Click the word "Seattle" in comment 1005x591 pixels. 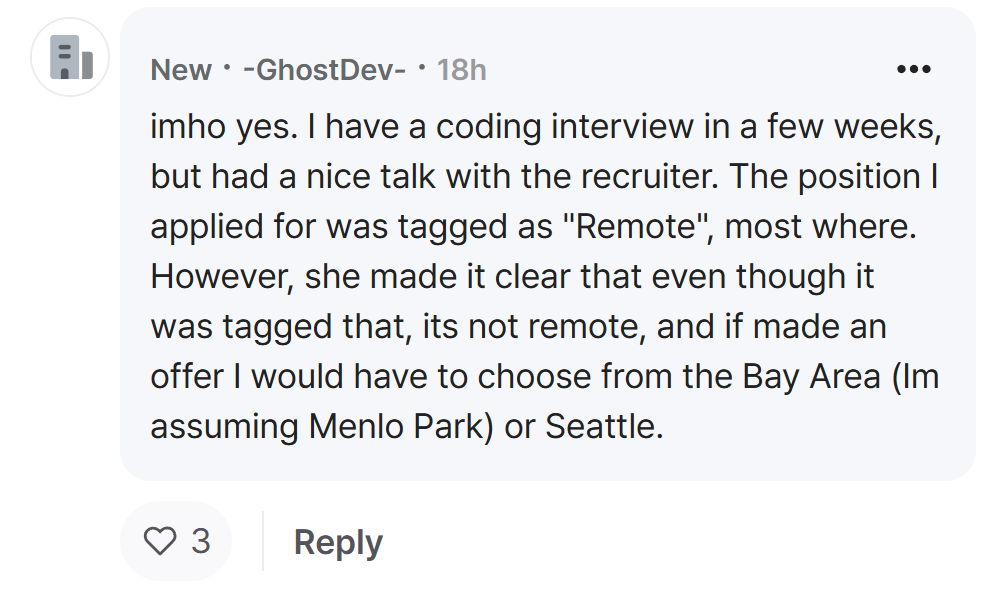tap(604, 426)
